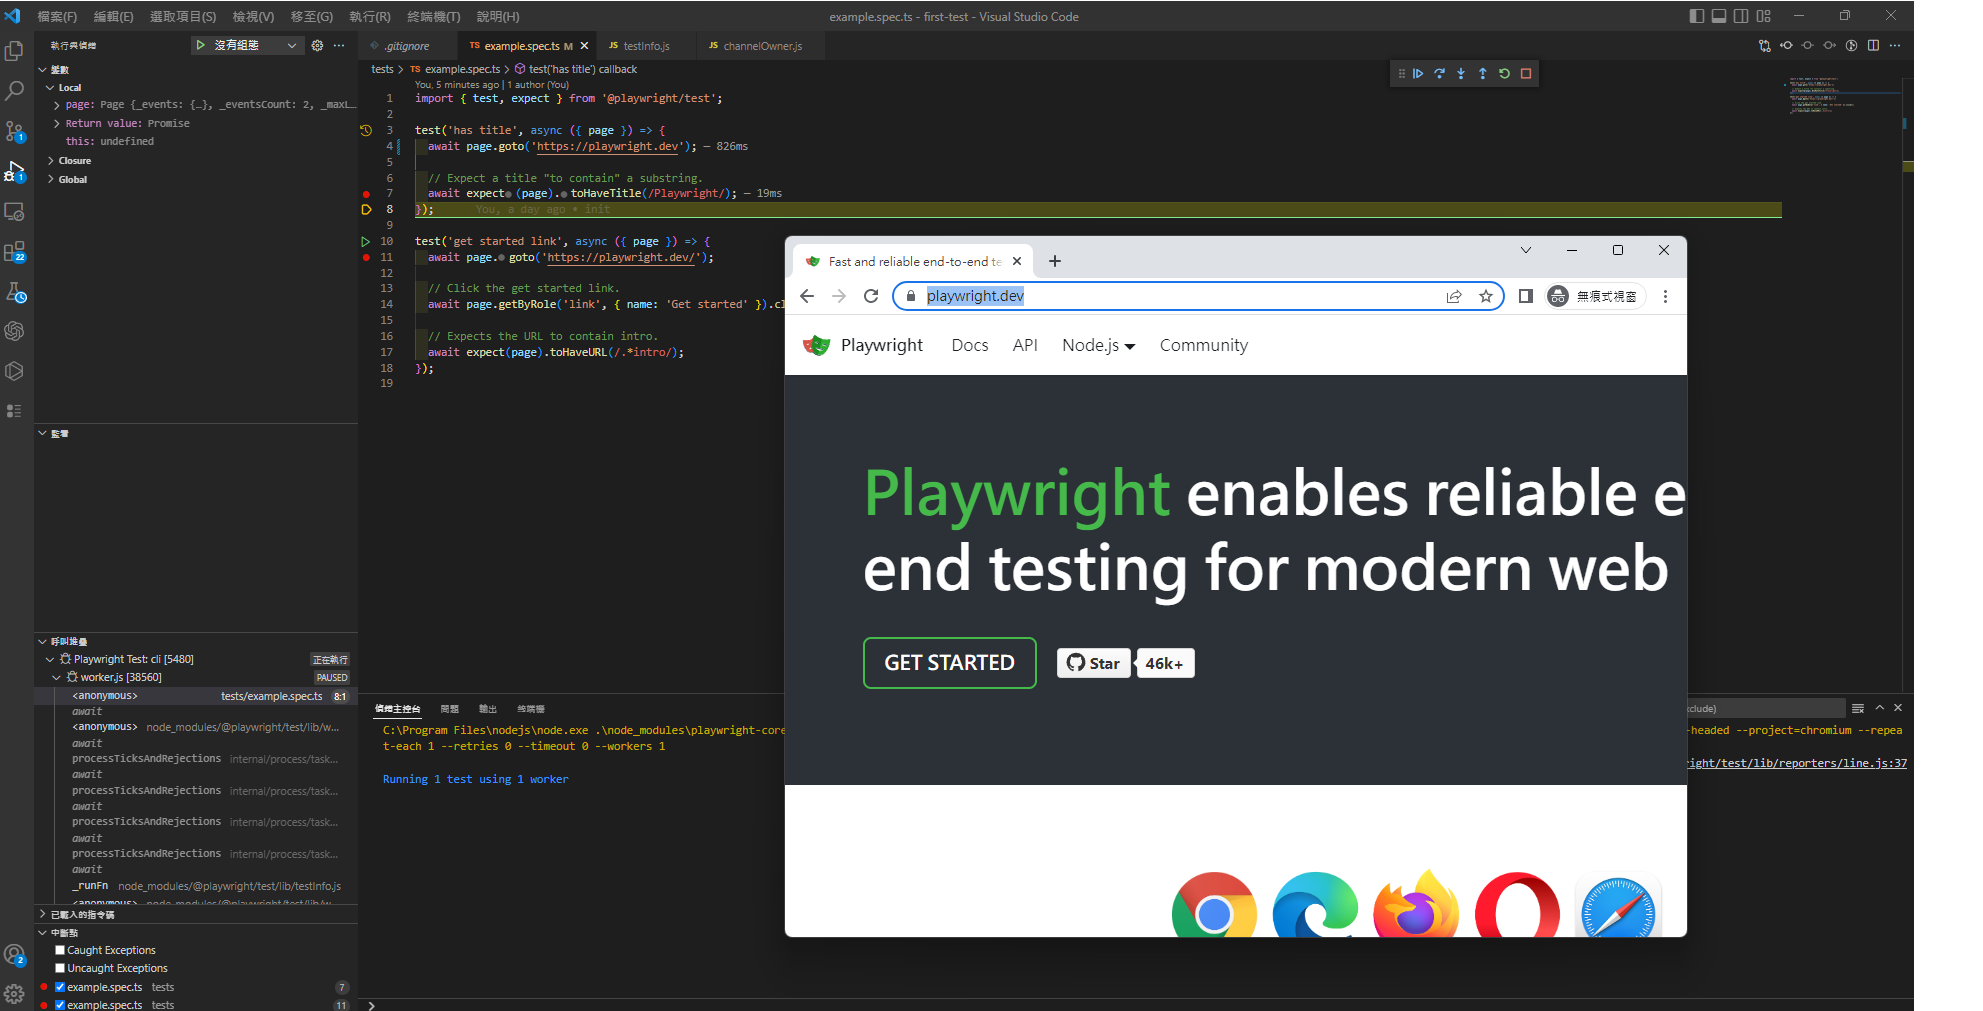Image resolution: width=1983 pixels, height=1011 pixels.
Task: Click the GET STARTED button on Playwright page
Action: (x=949, y=663)
